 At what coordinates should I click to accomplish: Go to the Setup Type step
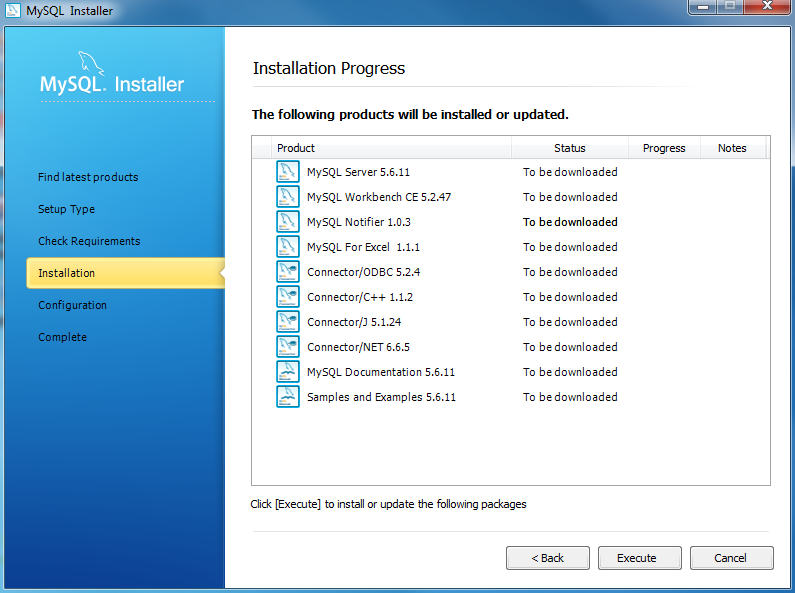(x=66, y=209)
